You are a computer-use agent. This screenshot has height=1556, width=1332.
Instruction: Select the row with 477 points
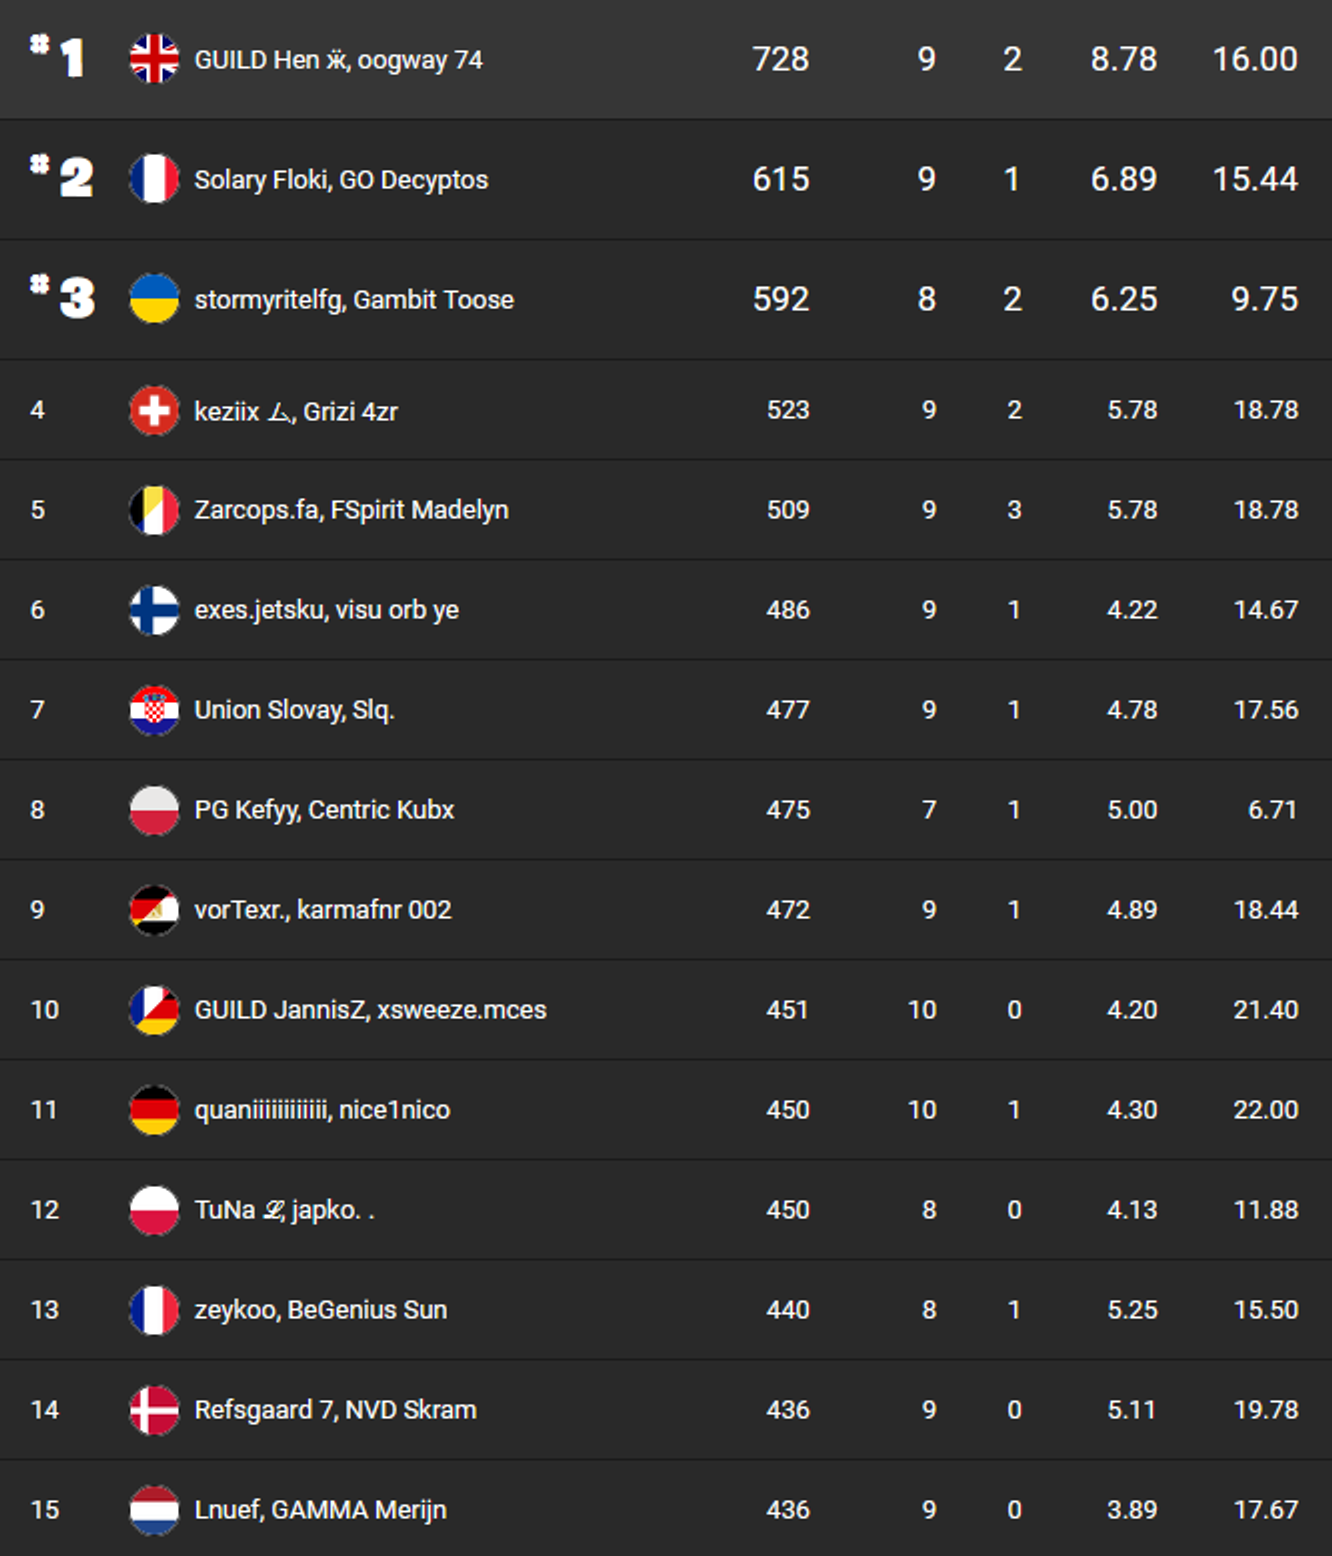click(x=666, y=710)
